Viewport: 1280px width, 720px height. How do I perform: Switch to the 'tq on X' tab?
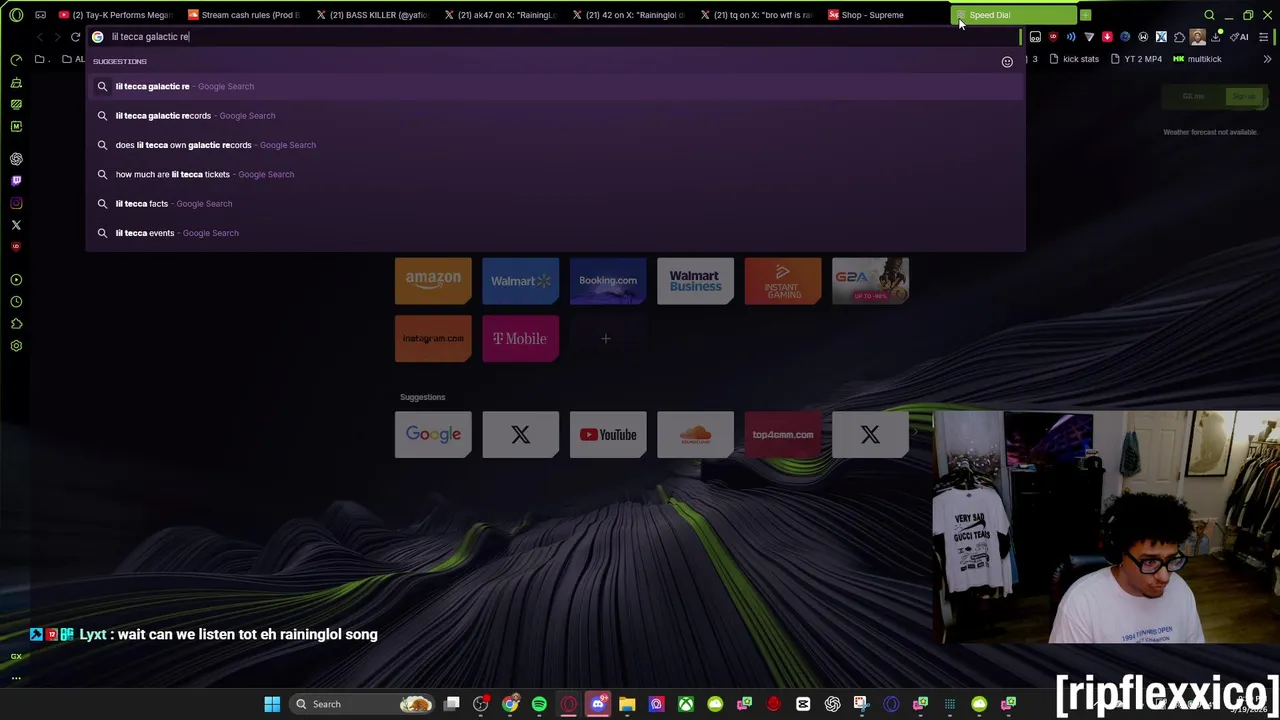pyautogui.click(x=757, y=15)
